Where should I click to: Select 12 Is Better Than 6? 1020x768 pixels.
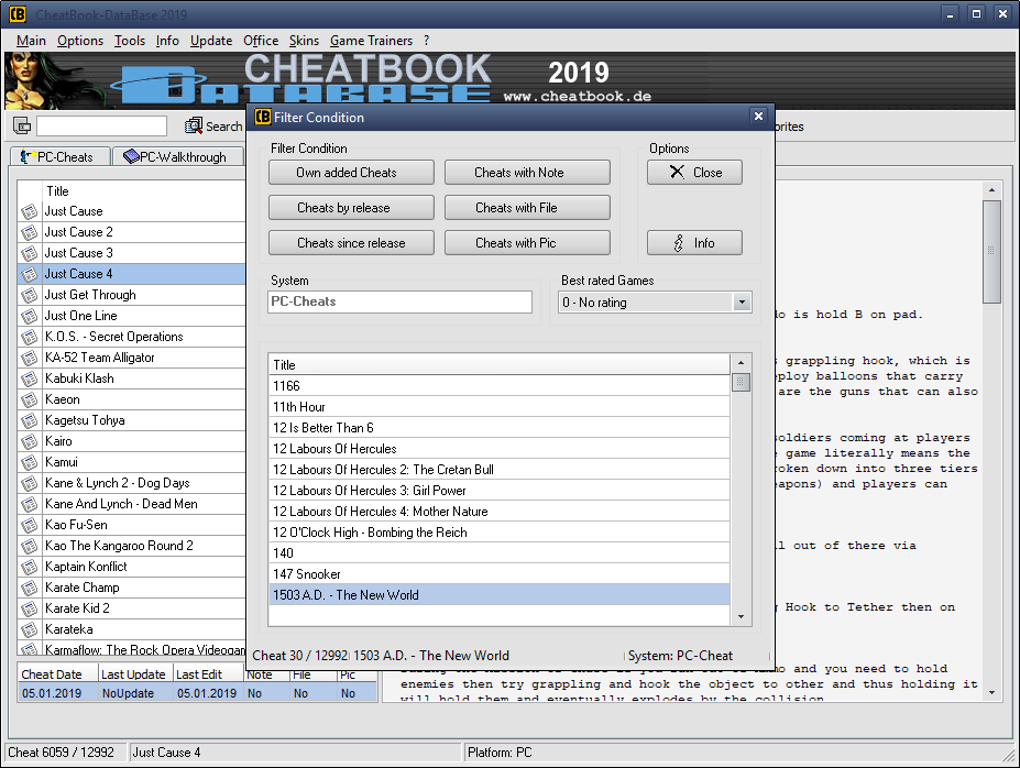coord(499,428)
